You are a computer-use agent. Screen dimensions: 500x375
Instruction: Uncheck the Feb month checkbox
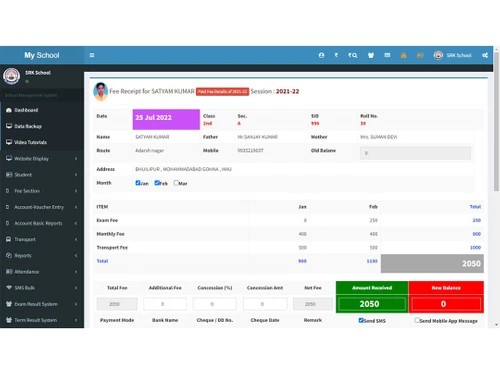coord(157,183)
